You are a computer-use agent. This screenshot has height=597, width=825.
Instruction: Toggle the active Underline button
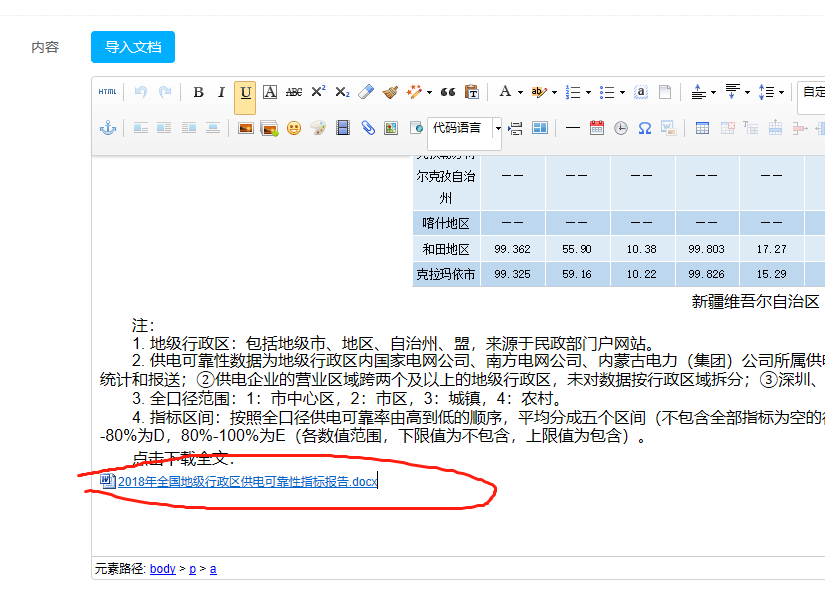click(x=245, y=92)
